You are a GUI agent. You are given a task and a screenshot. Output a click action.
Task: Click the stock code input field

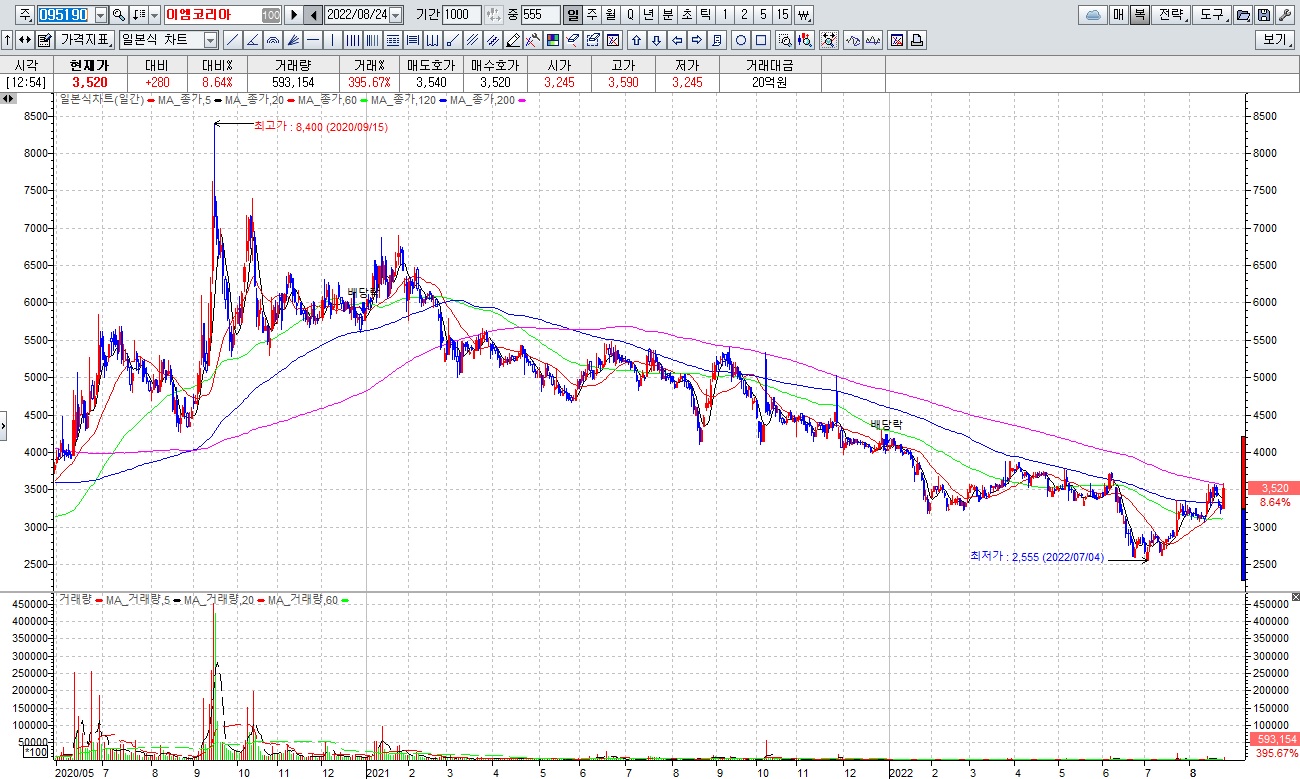[64, 15]
